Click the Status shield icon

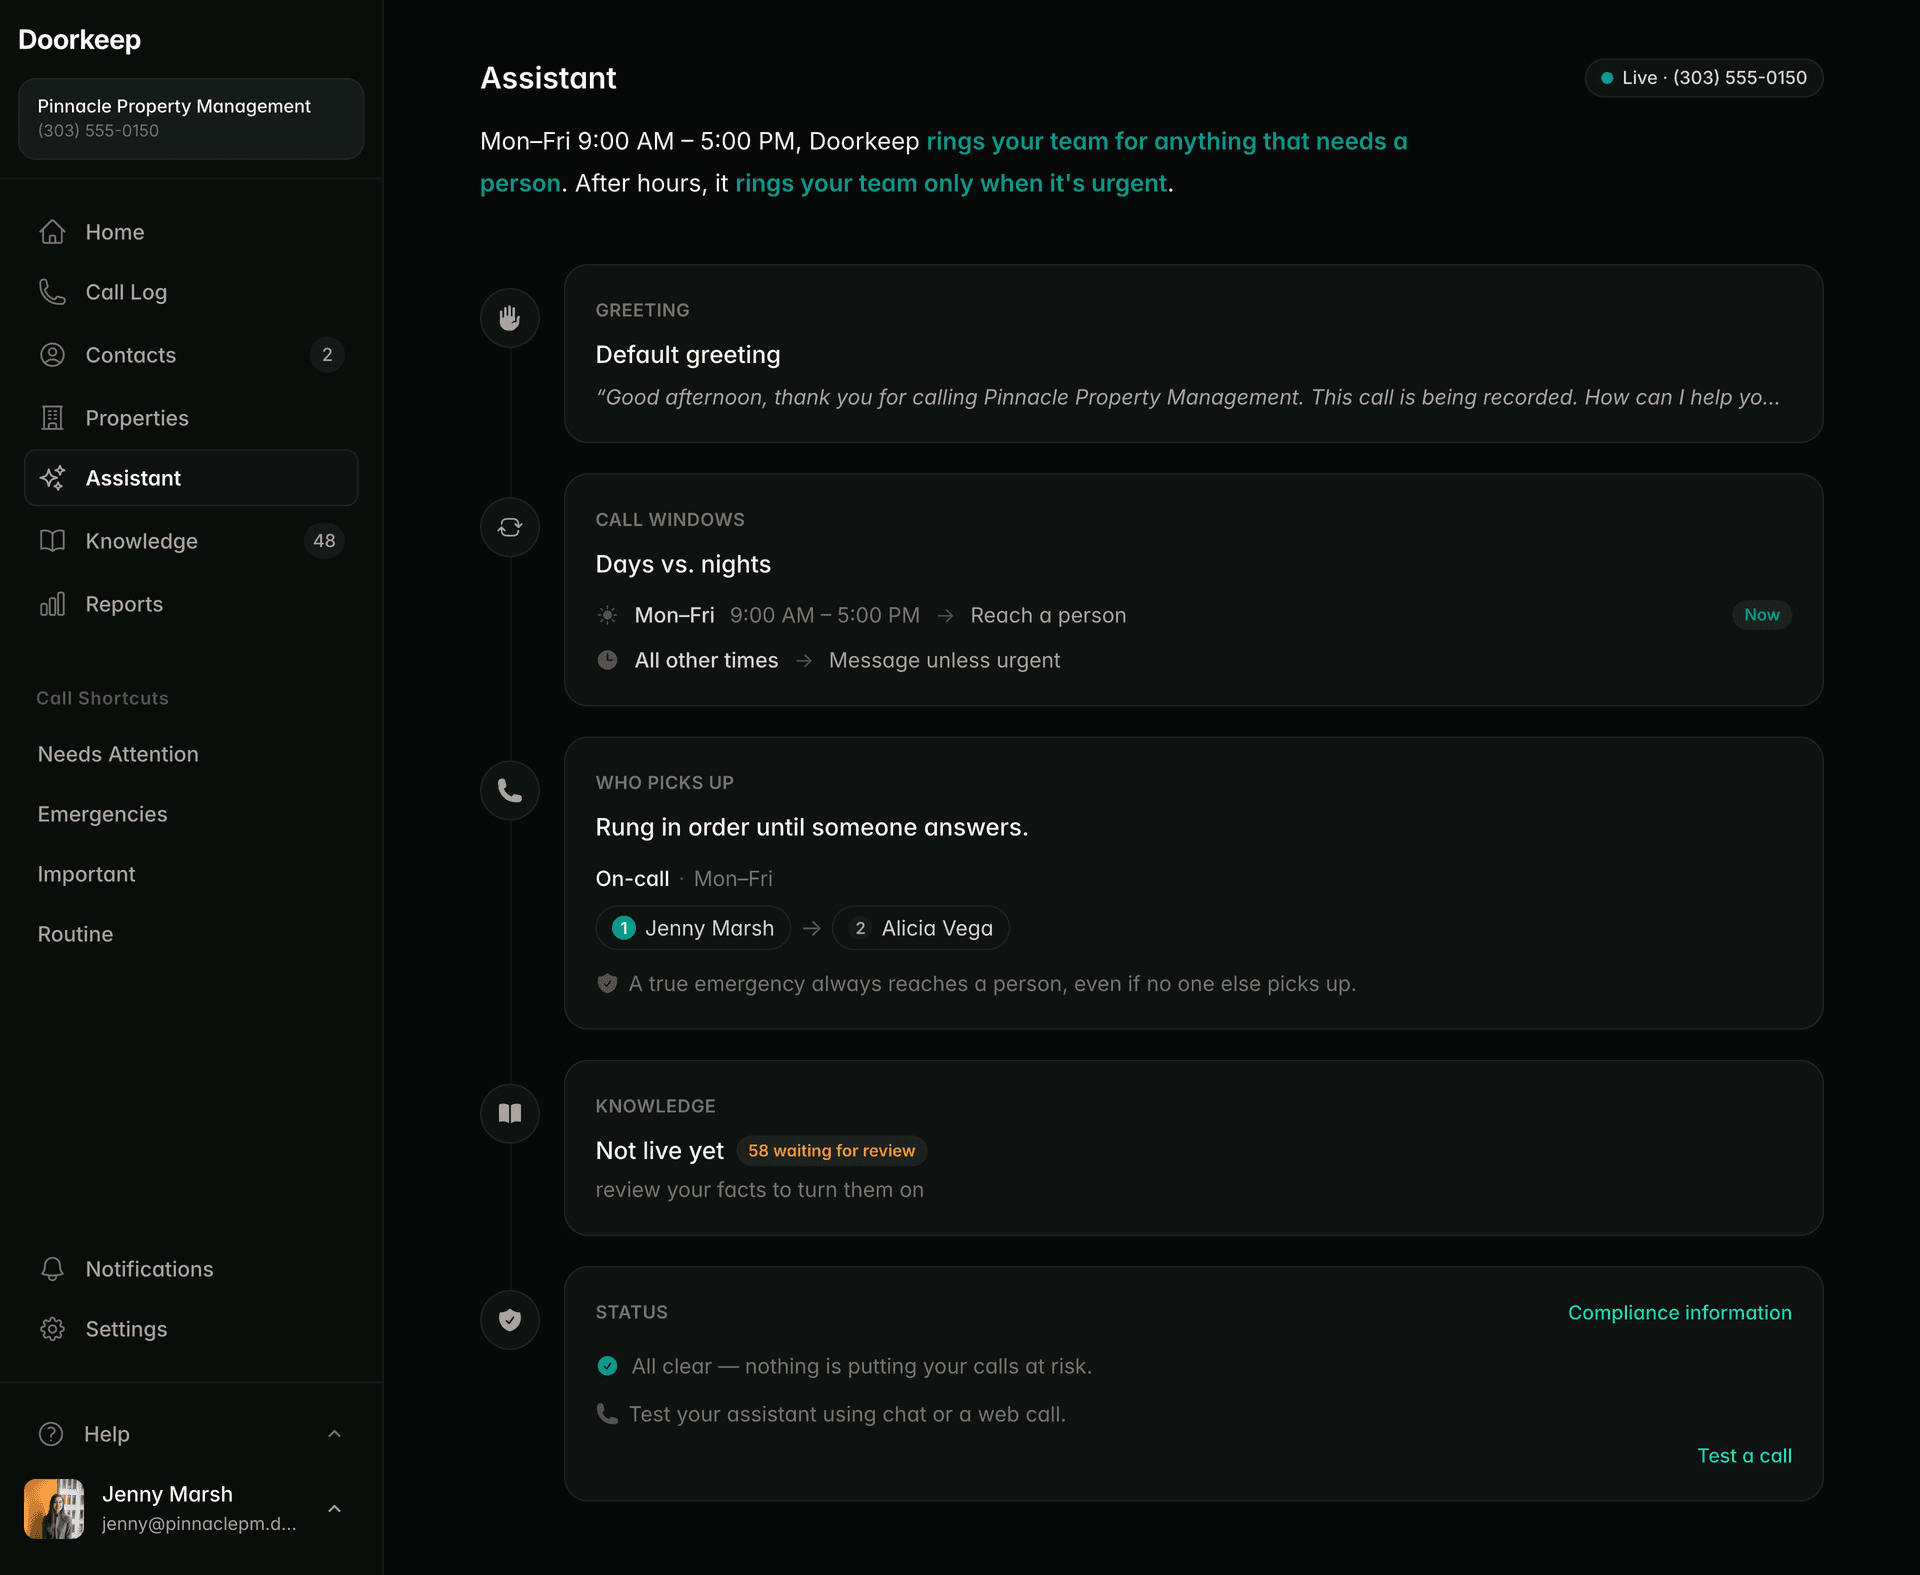click(x=510, y=1320)
